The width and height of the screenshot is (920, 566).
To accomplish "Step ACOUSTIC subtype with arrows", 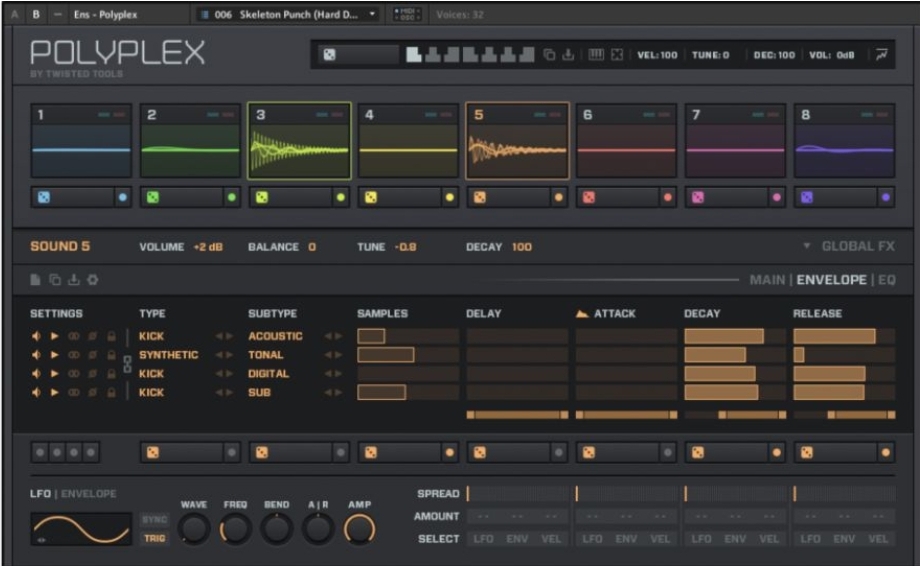I will (333, 336).
